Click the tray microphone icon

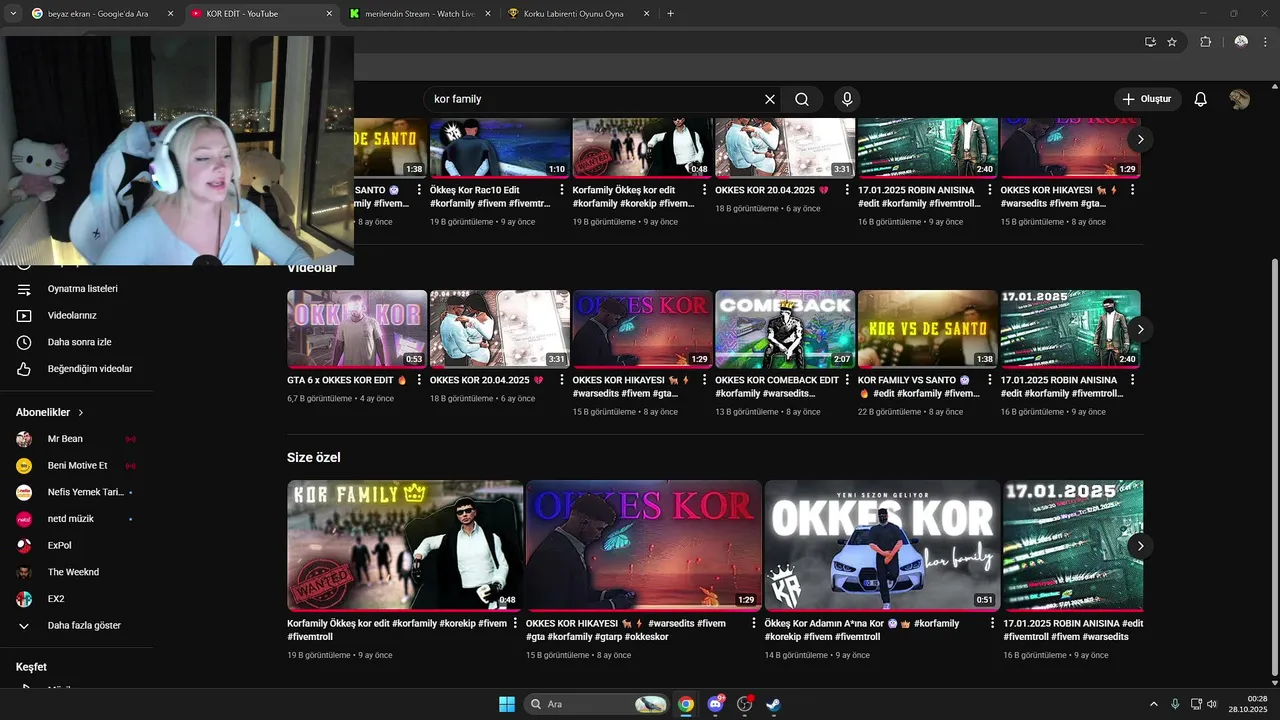[x=1175, y=704]
